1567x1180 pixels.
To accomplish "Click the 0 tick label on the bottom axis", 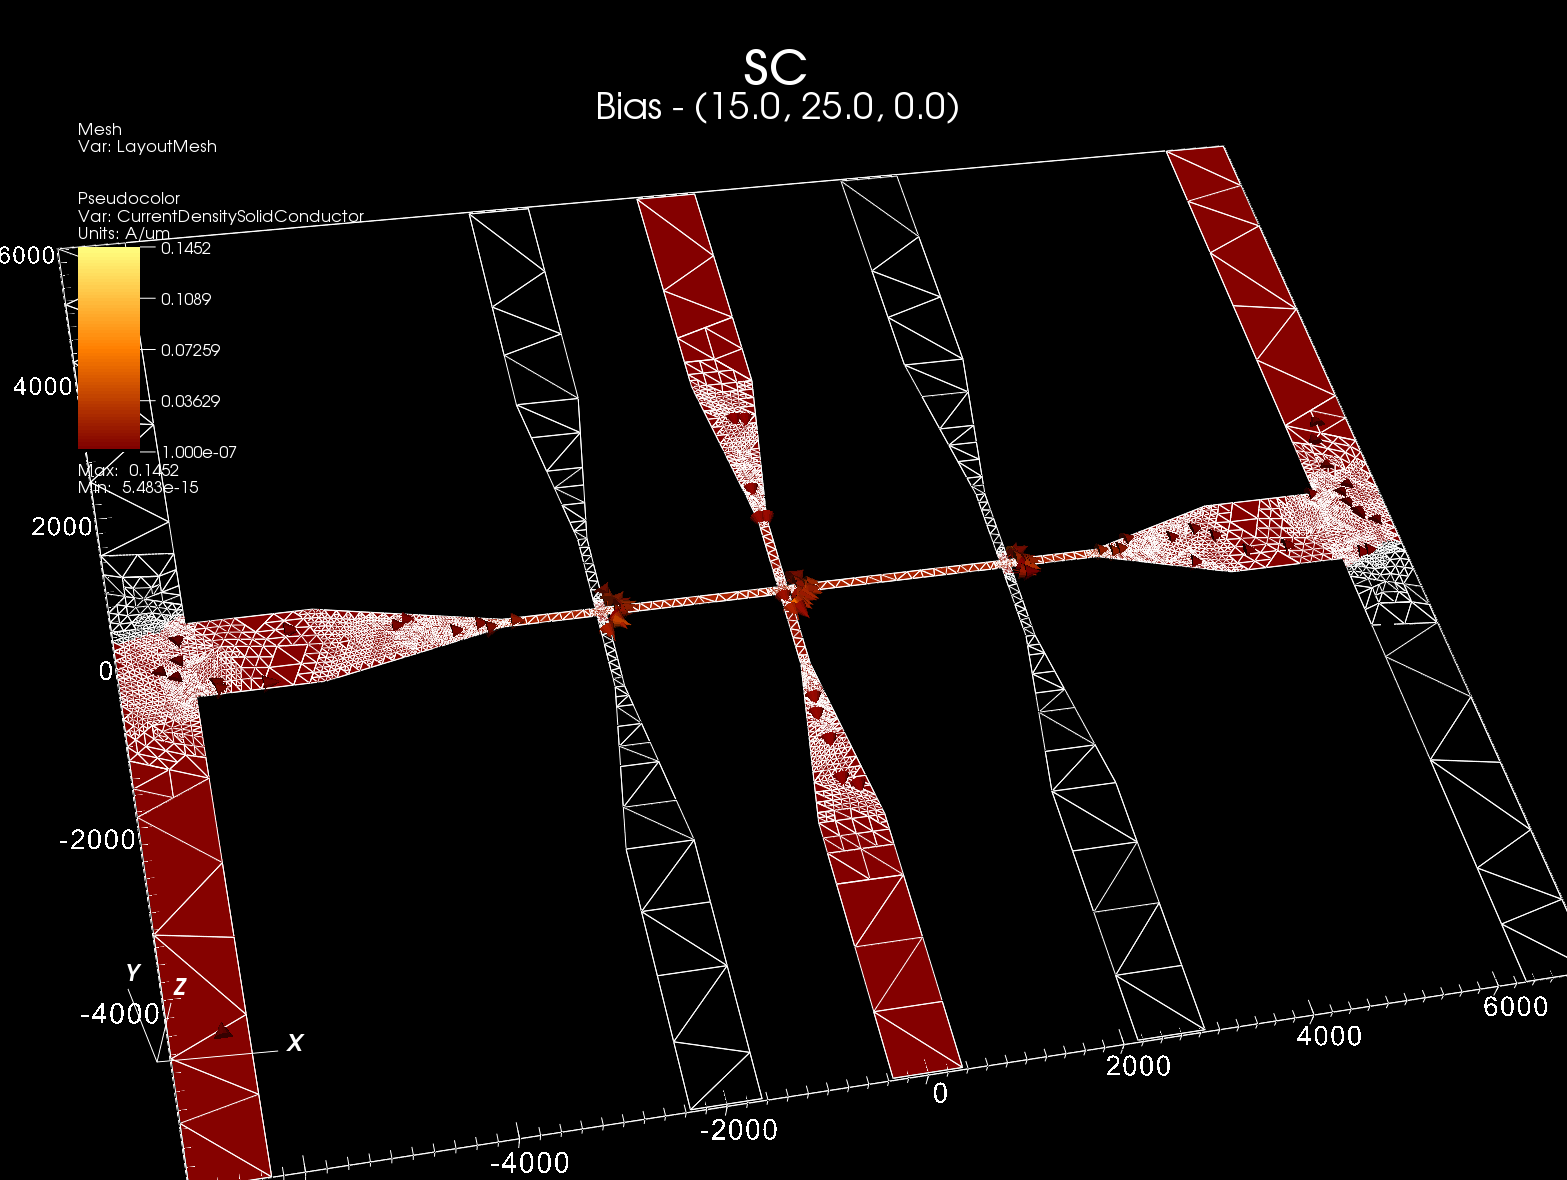I will 940,1093.
